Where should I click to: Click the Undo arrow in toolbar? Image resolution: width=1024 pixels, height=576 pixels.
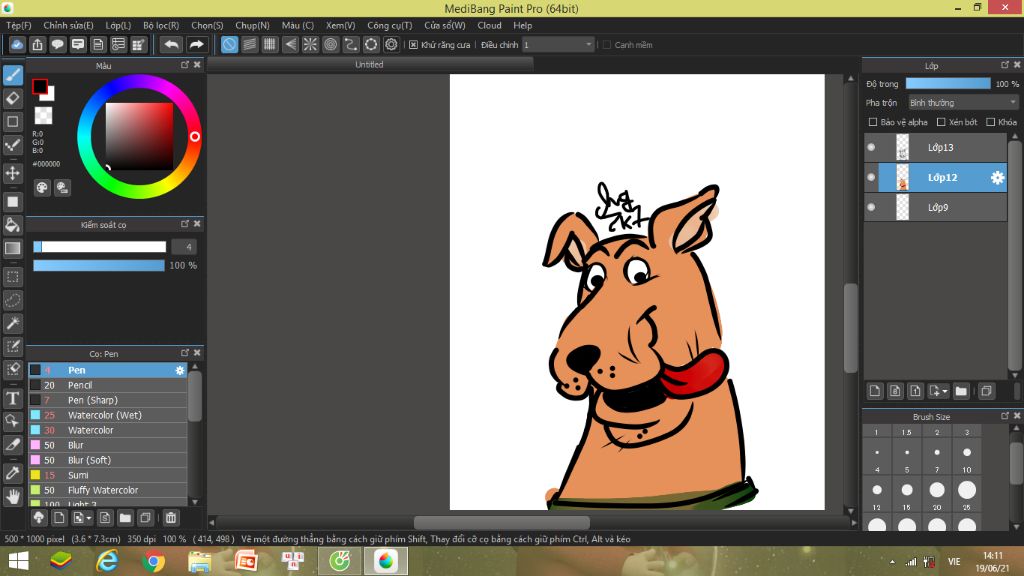(171, 44)
